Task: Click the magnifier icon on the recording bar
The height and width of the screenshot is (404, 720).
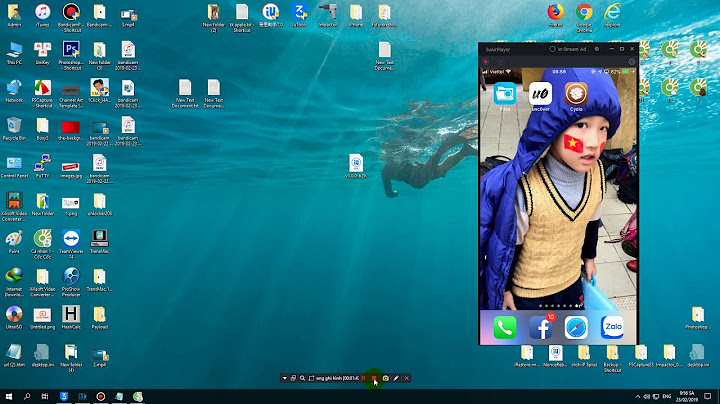Action: click(x=302, y=378)
